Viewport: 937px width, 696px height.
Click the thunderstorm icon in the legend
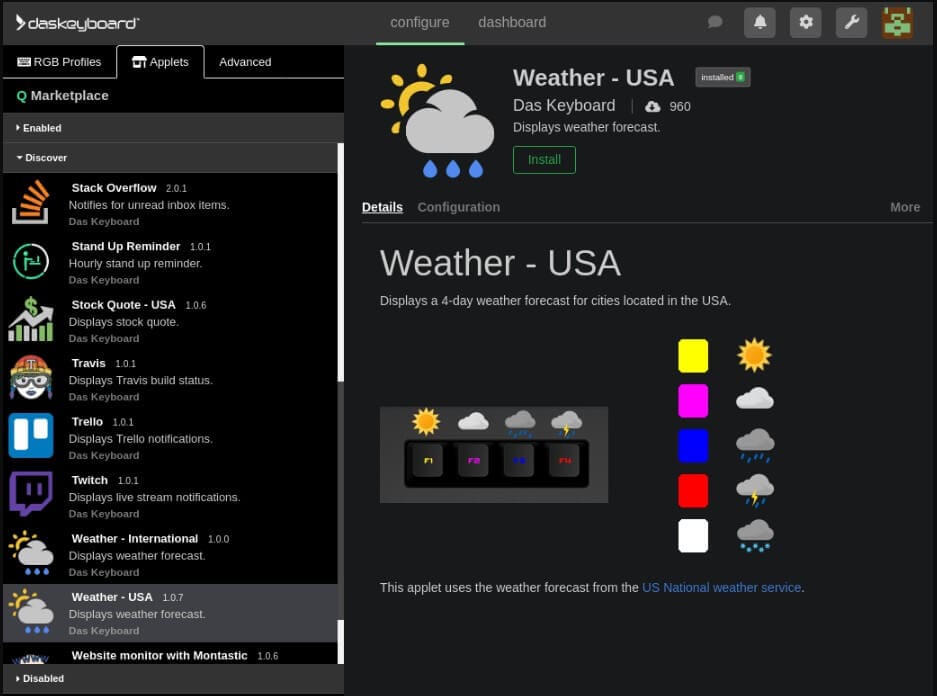point(755,490)
